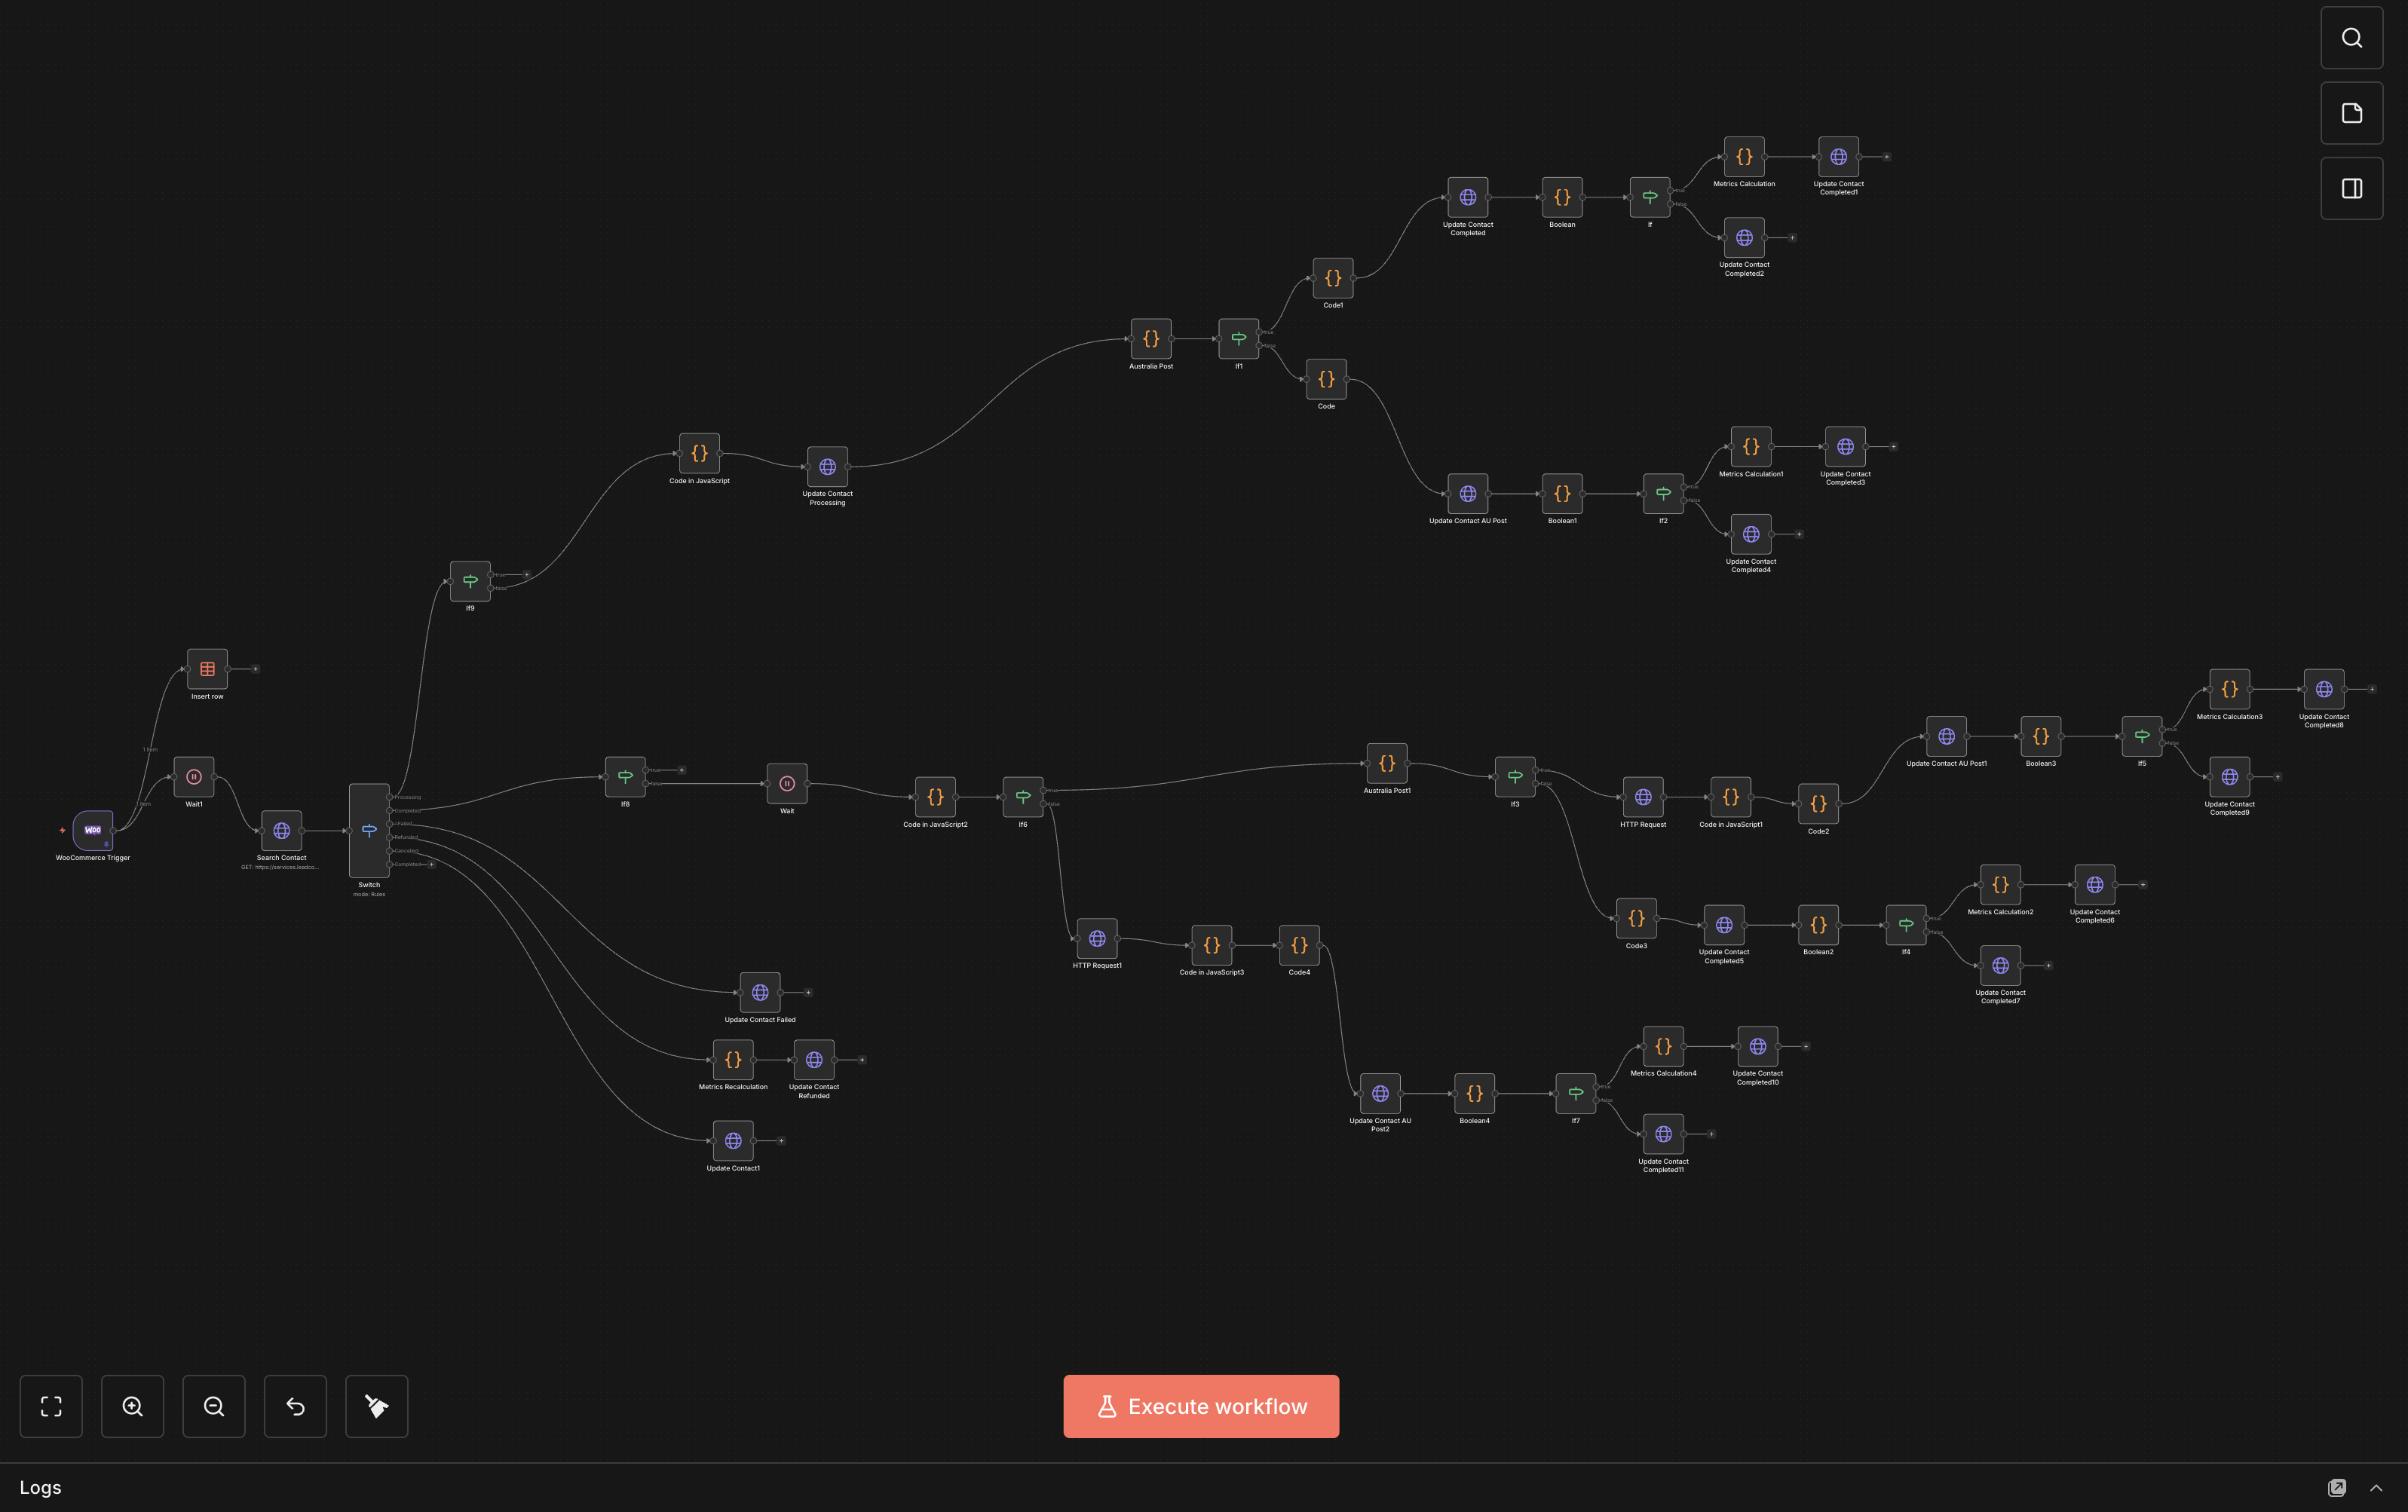2408x1512 pixels.
Task: Open the Boolean code node
Action: point(1562,197)
